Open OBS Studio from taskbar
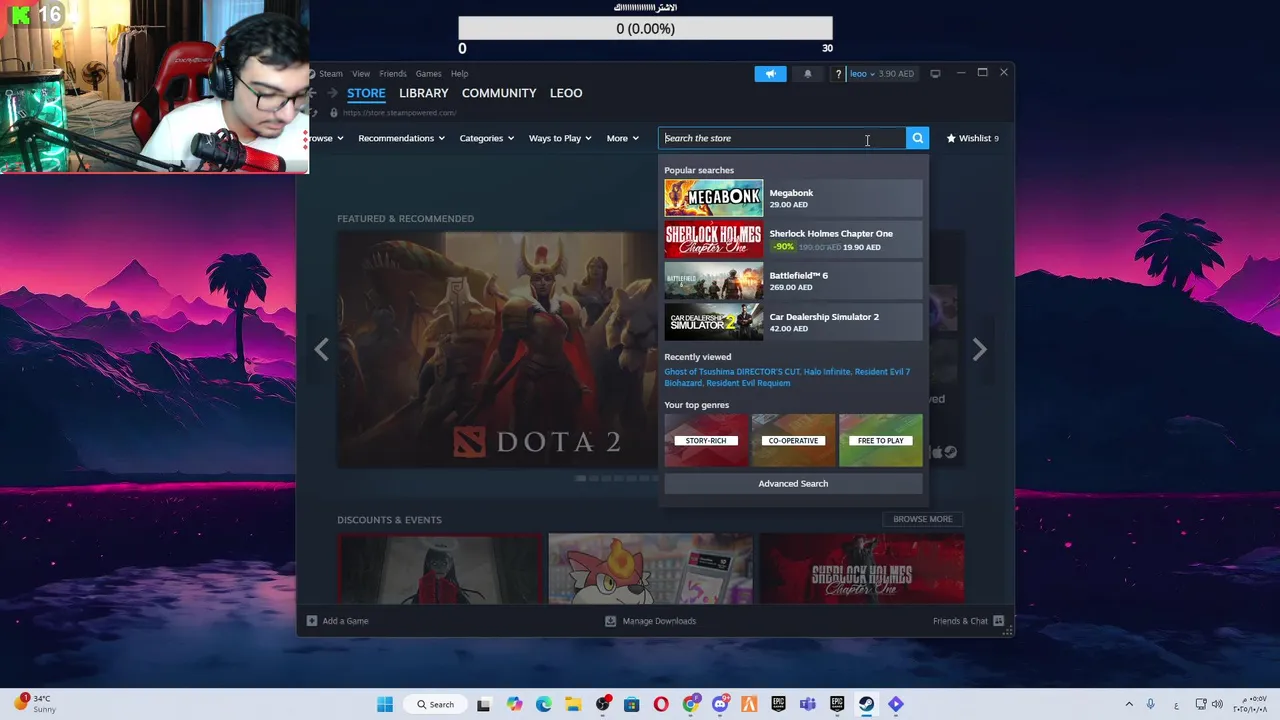Image resolution: width=1280 pixels, height=720 pixels. [603, 704]
